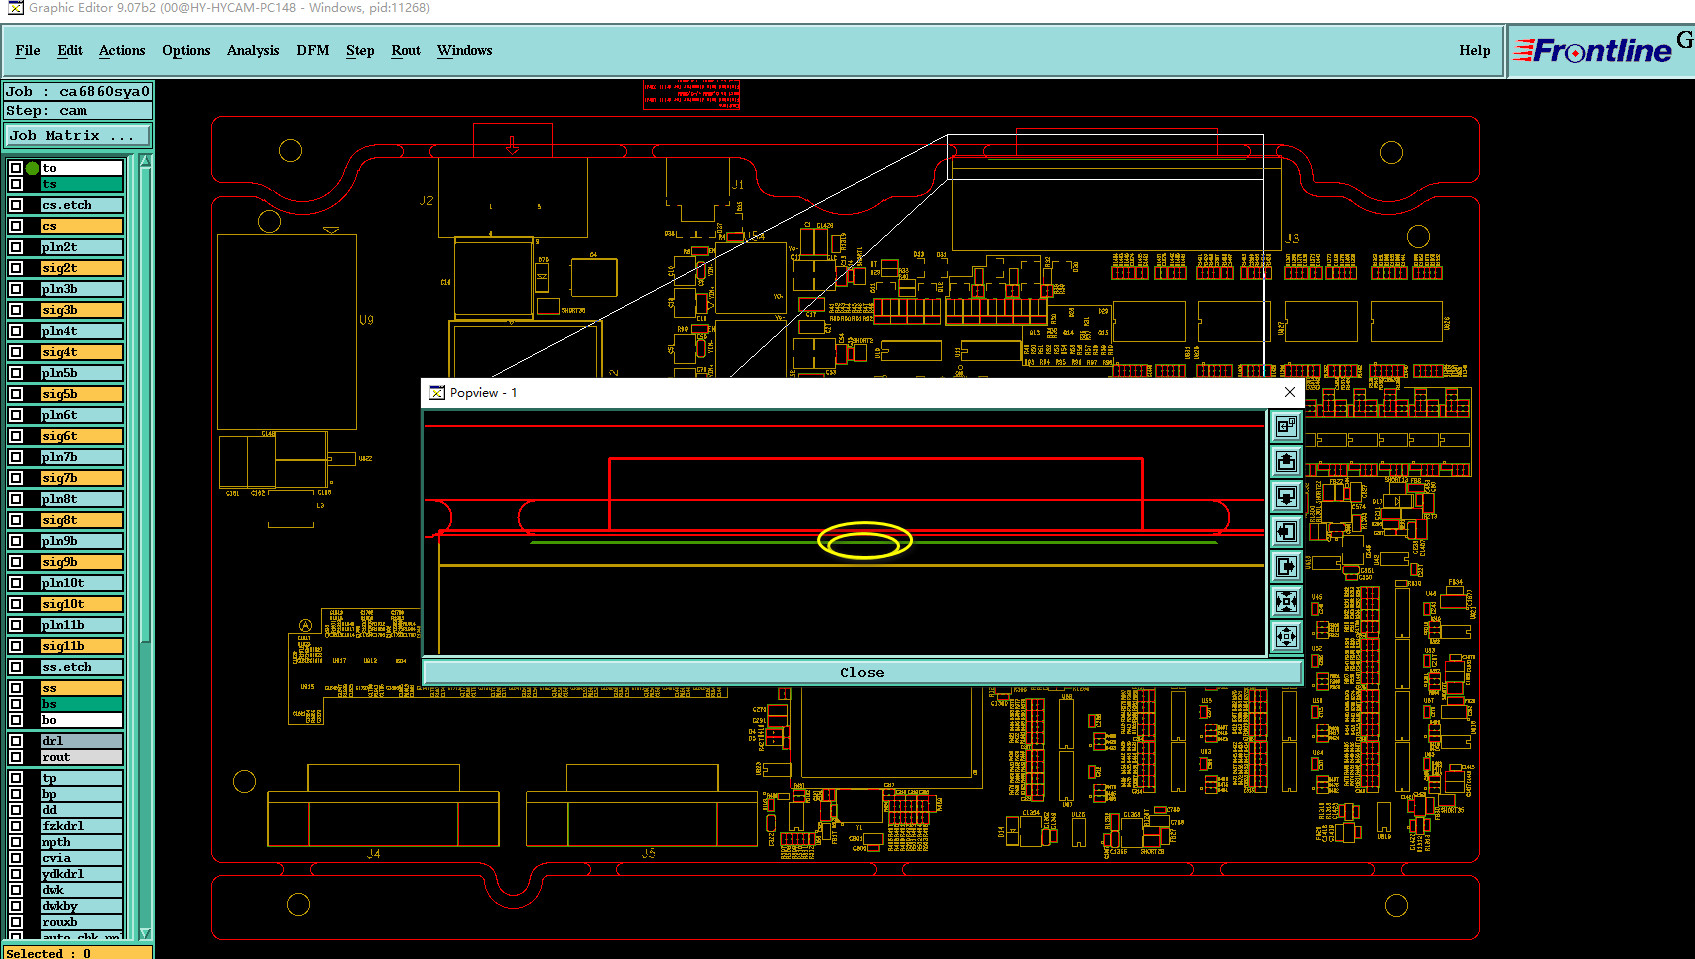1695x959 pixels.
Task: Select the 'bs' layer name
Action: coord(82,704)
